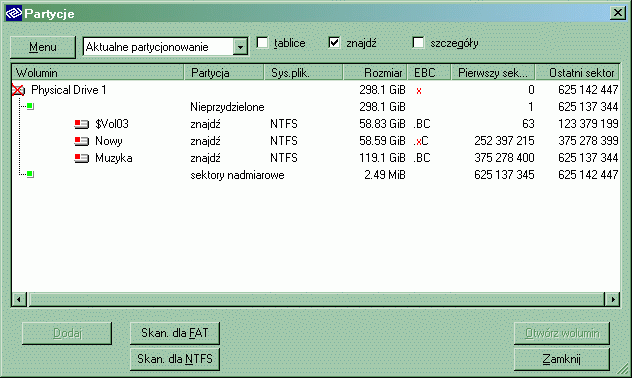
Task: Click the Aktualne partycjonowanie combo box text
Action: (147, 47)
